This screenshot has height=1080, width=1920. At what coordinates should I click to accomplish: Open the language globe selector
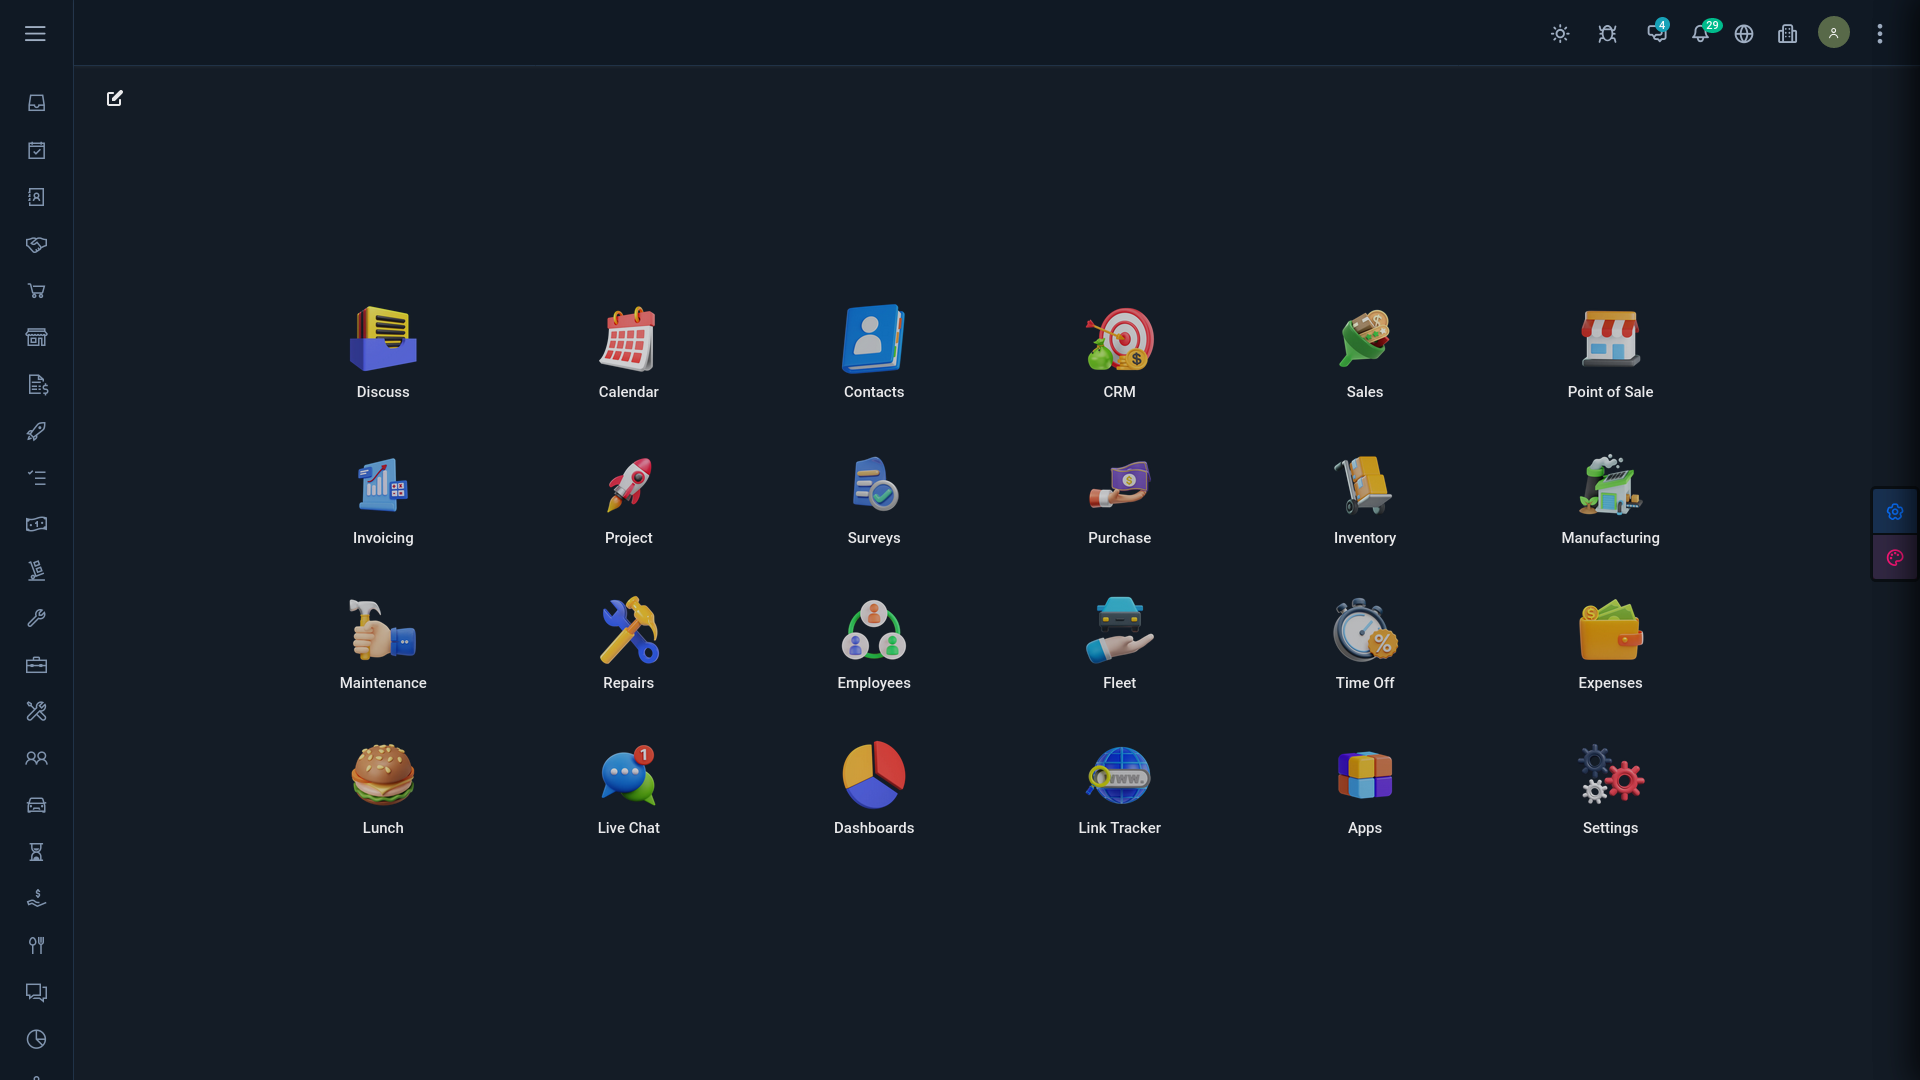click(x=1744, y=34)
